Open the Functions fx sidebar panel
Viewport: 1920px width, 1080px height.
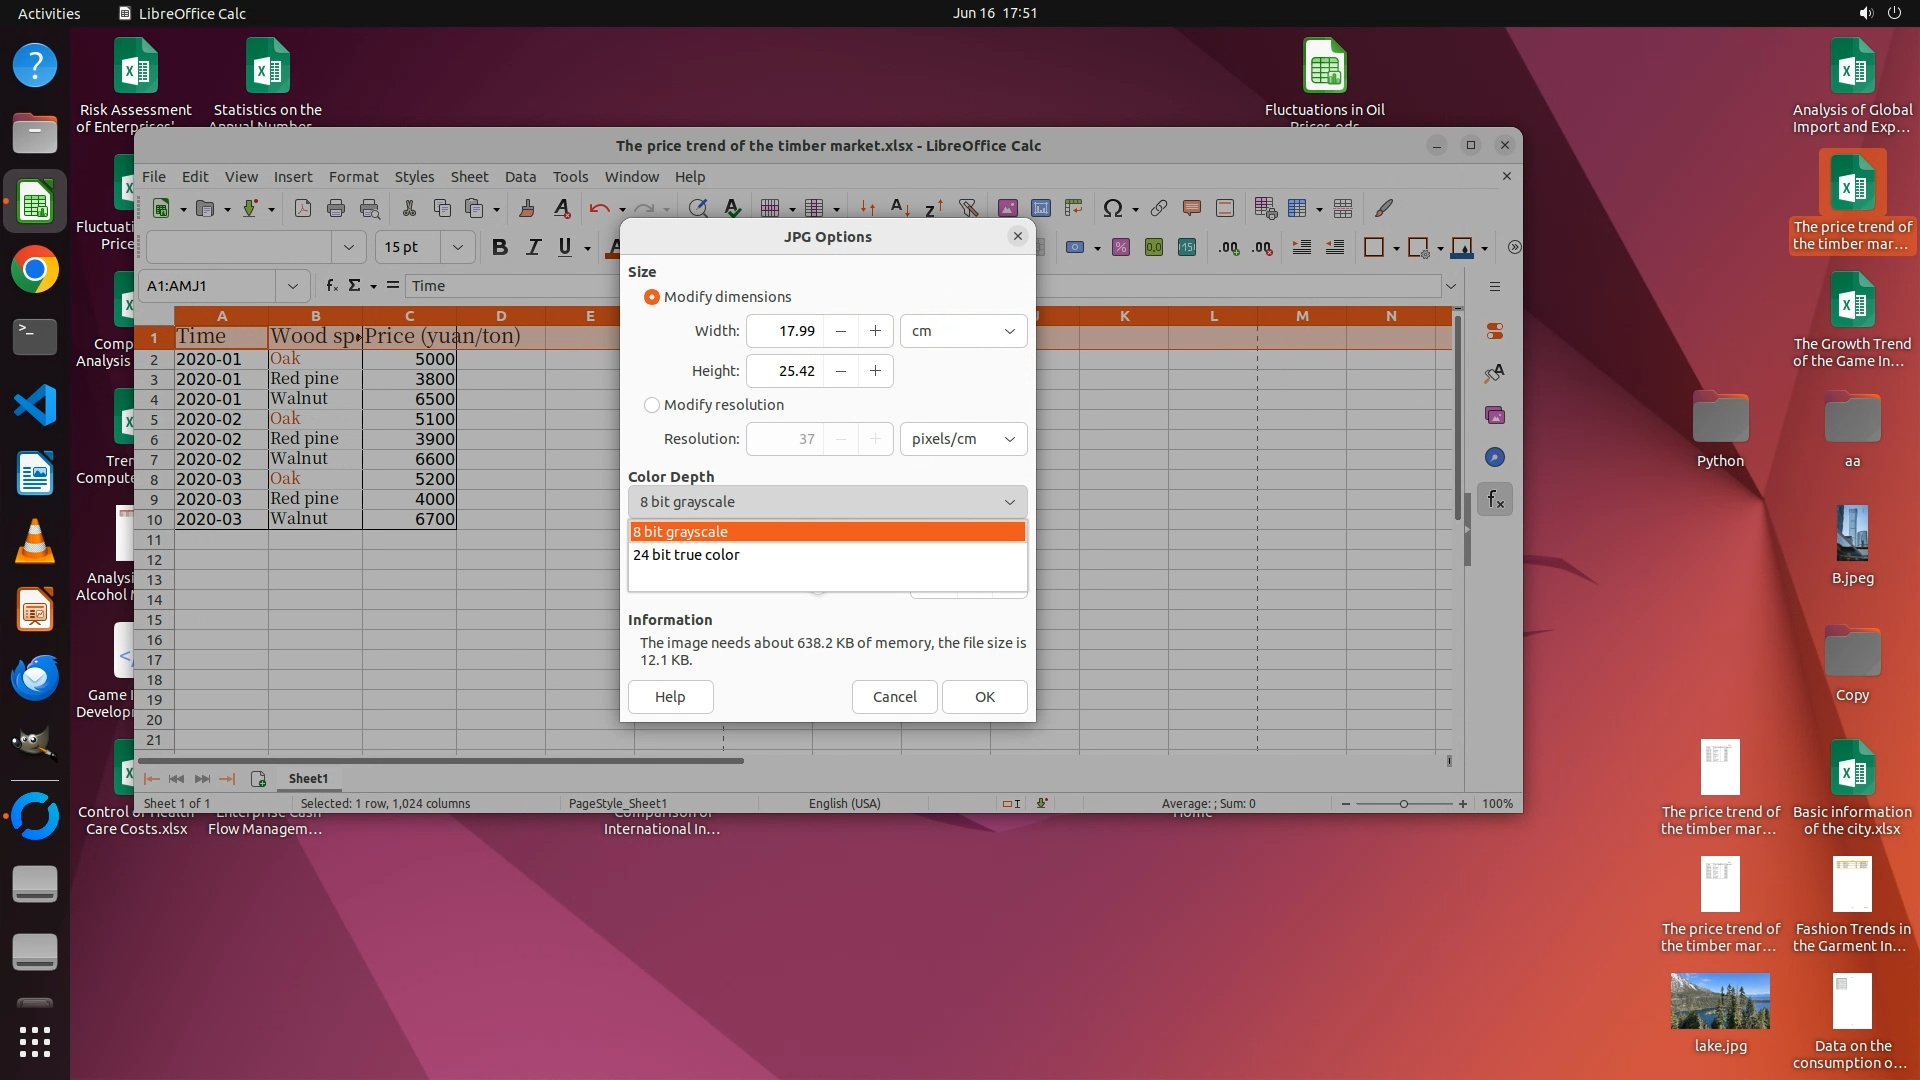[1495, 499]
